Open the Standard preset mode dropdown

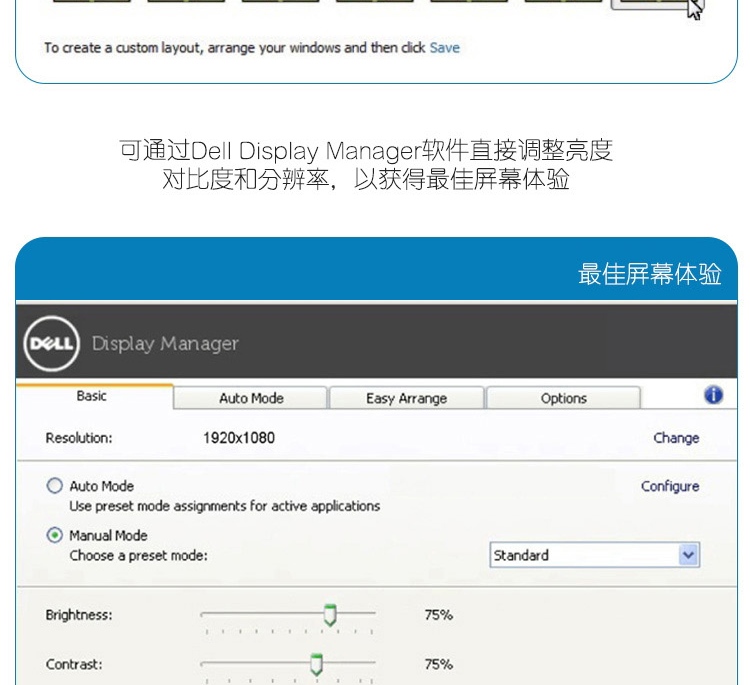pos(595,555)
